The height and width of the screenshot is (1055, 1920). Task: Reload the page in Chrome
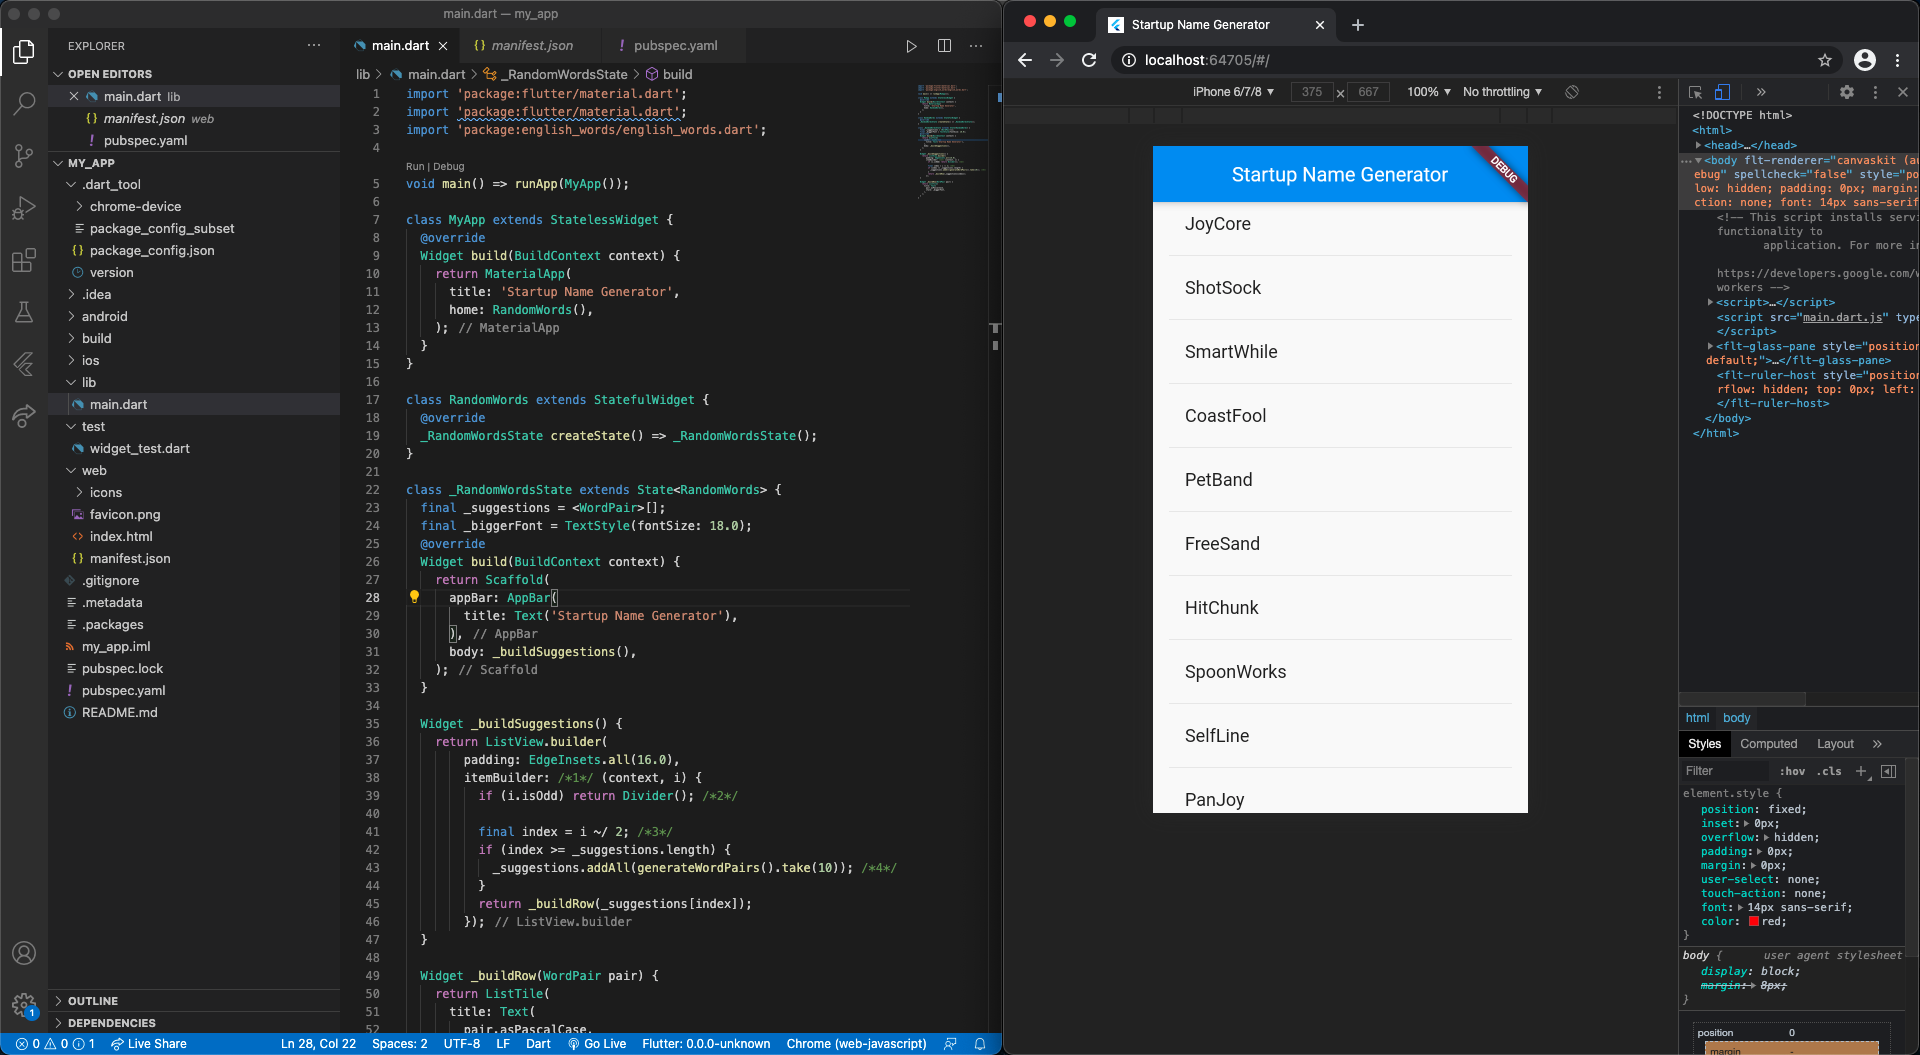pyautogui.click(x=1089, y=60)
